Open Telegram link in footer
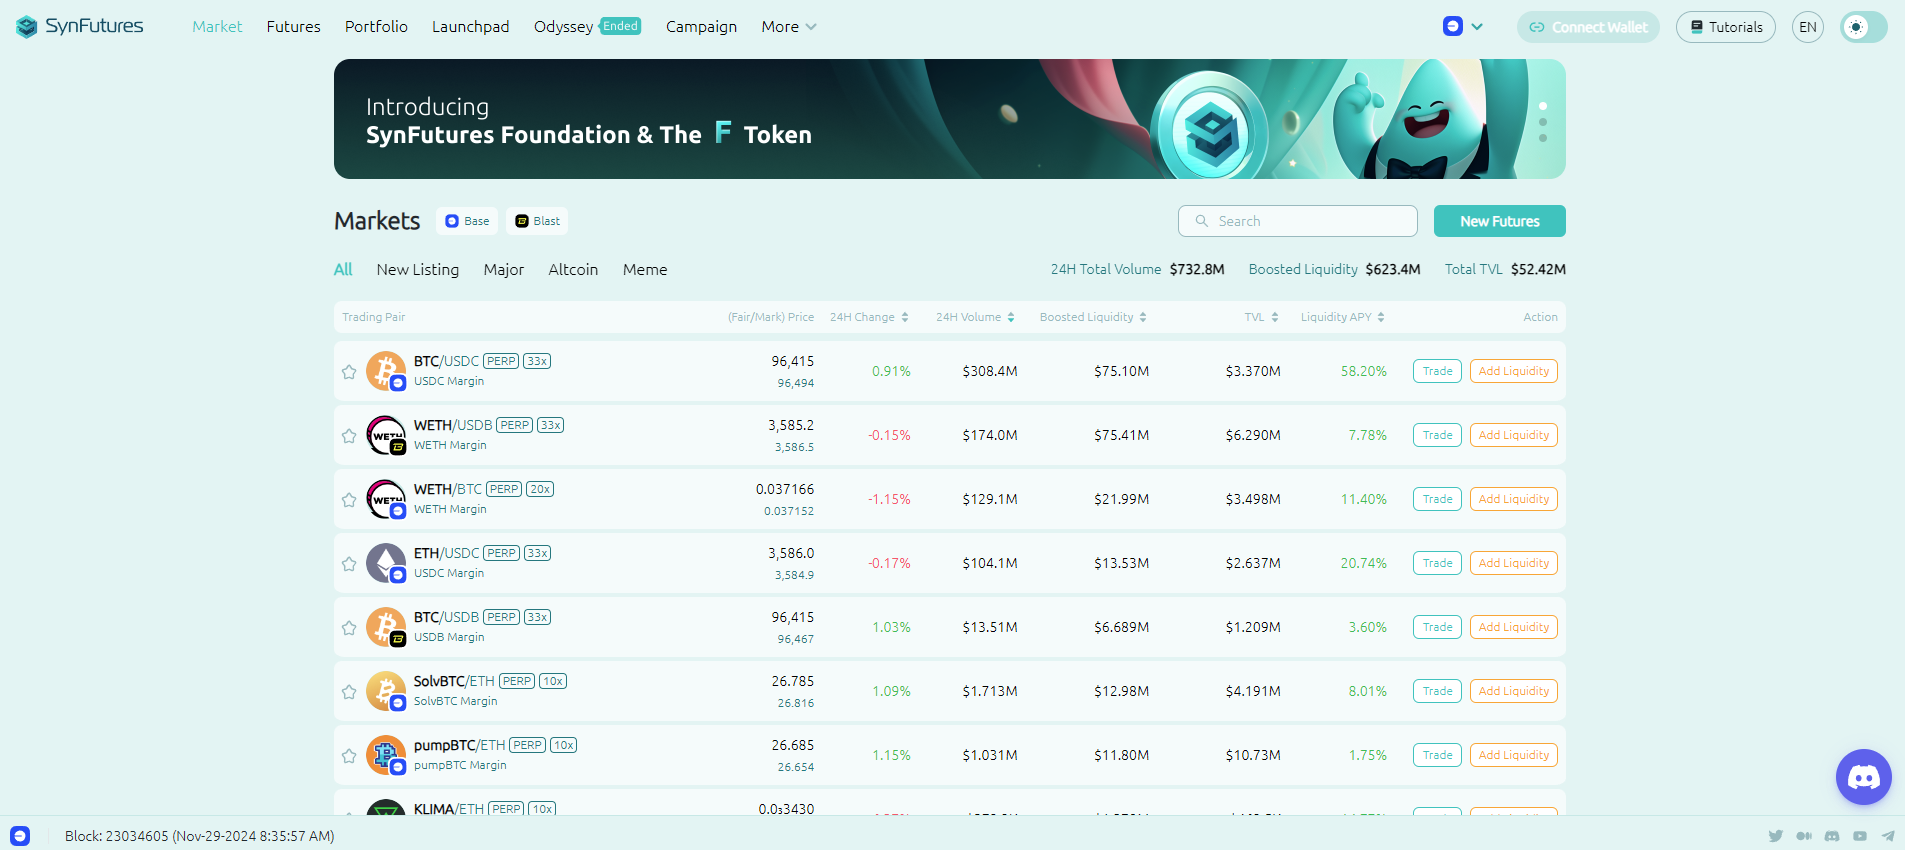 tap(1888, 836)
